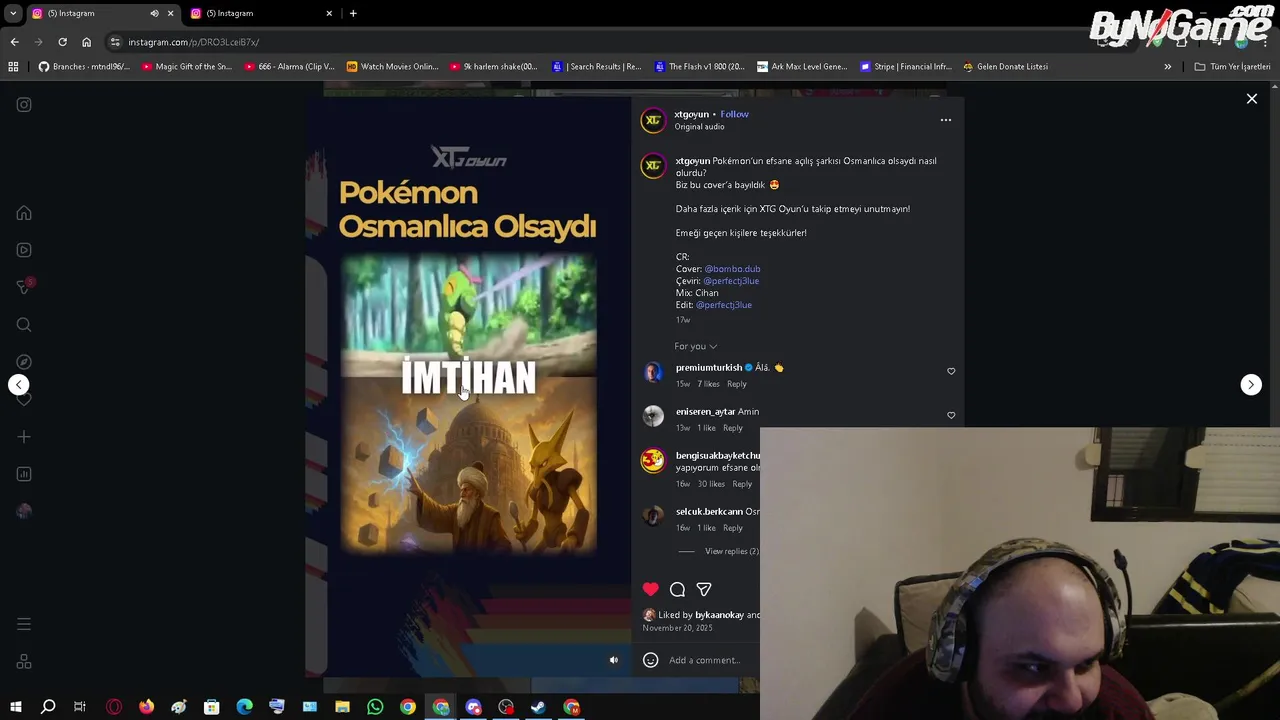
Task: Click the Pokémon video to pause
Action: pos(468,386)
